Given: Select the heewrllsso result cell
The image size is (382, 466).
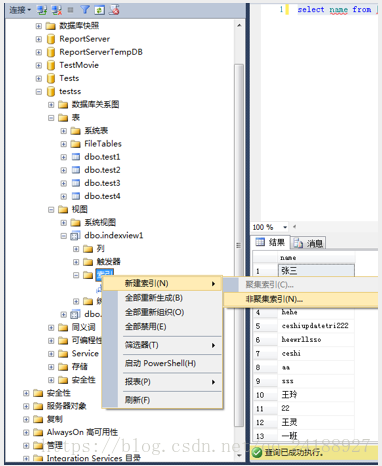Looking at the screenshot, I should (x=316, y=339).
